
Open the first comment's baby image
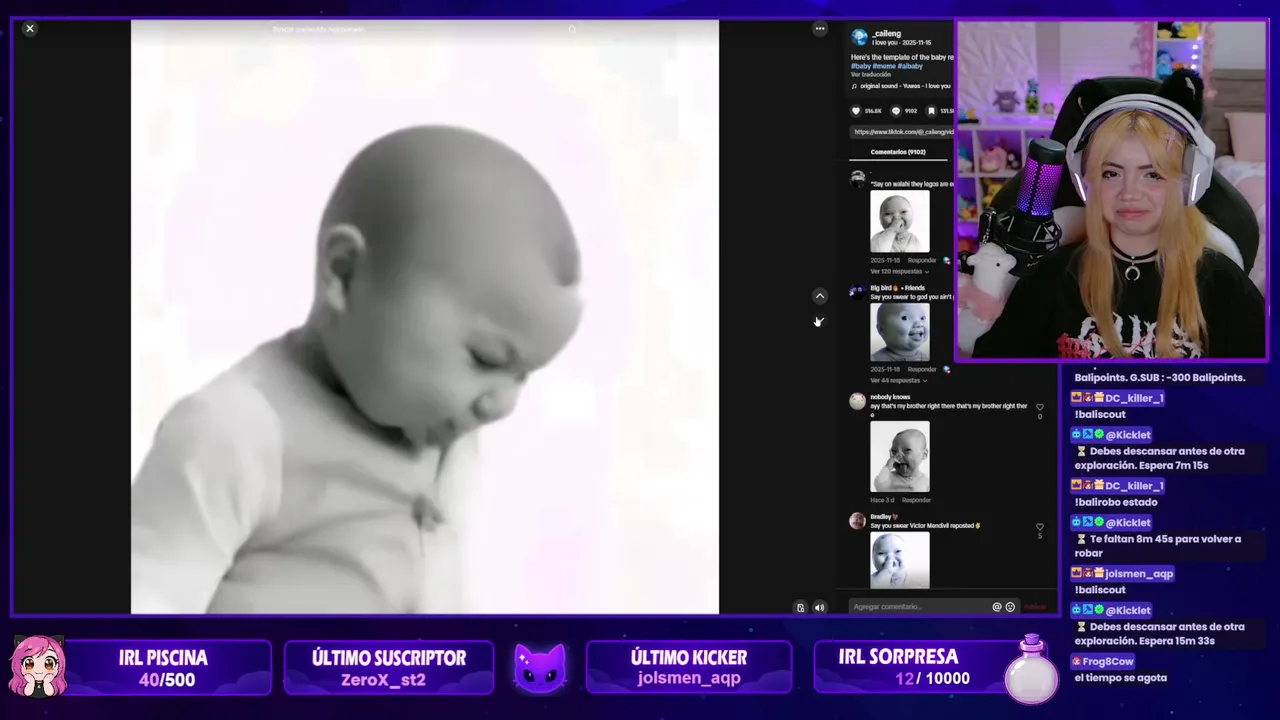tap(900, 222)
